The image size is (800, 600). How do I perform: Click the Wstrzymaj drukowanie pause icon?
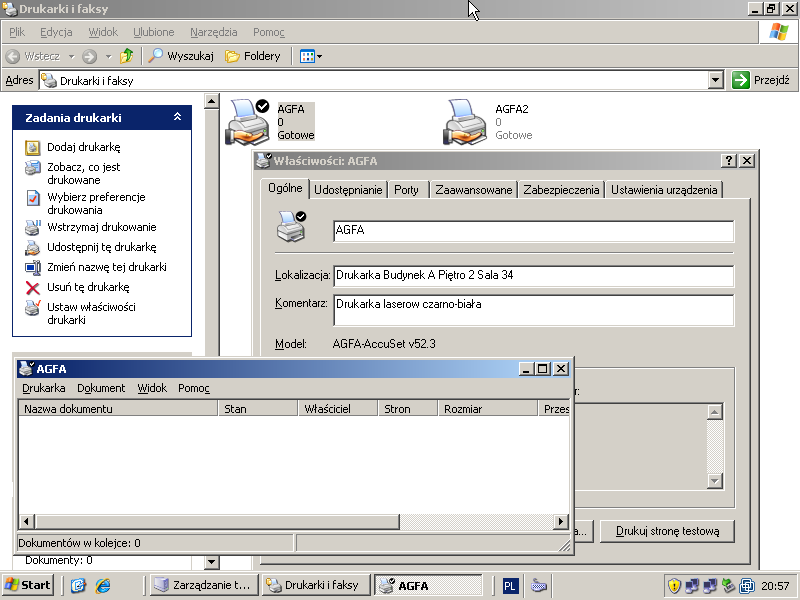(33, 228)
